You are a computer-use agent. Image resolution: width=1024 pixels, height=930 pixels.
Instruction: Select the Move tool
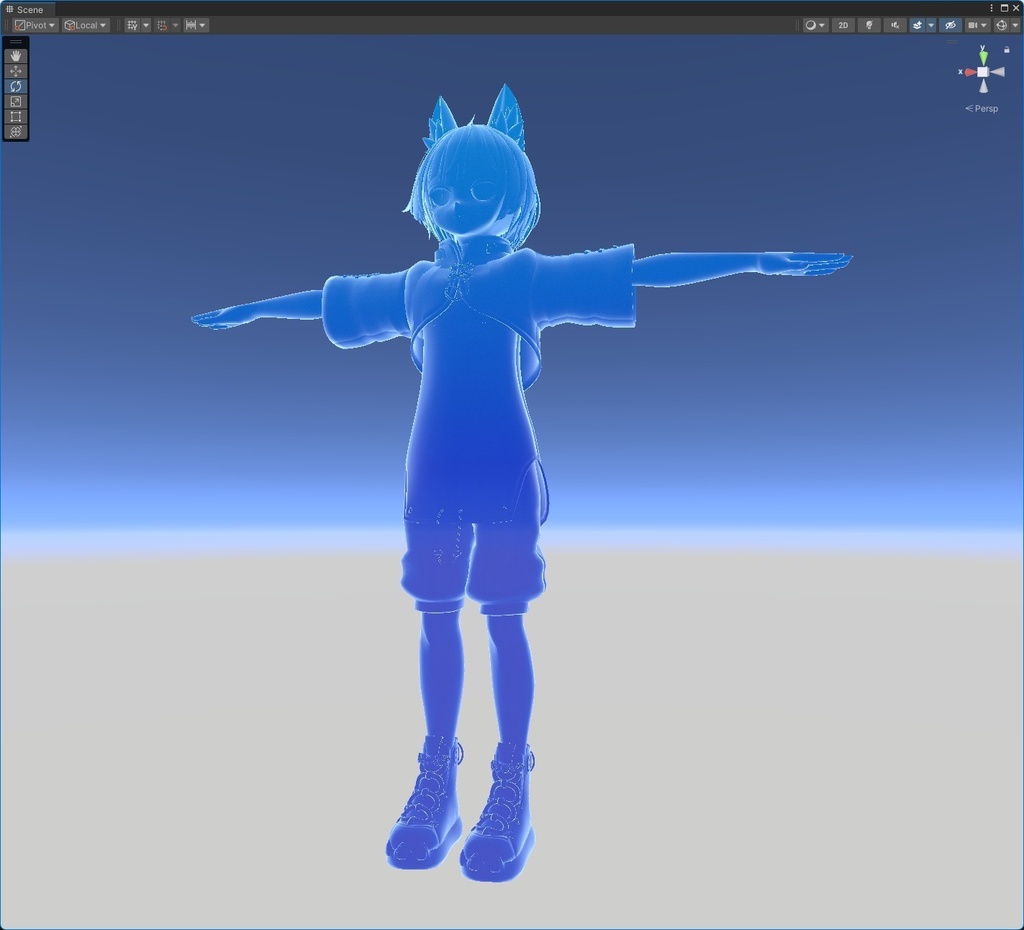coord(15,70)
